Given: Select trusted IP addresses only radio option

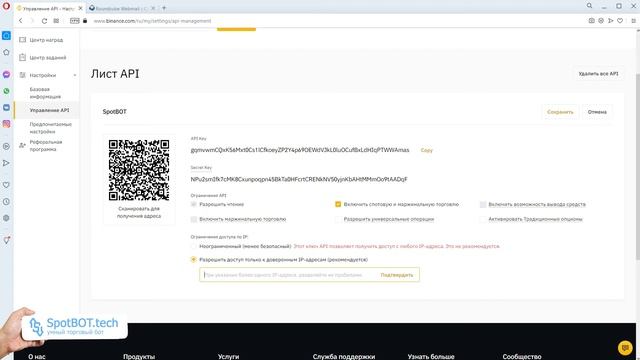Looking at the screenshot, I should click(194, 260).
